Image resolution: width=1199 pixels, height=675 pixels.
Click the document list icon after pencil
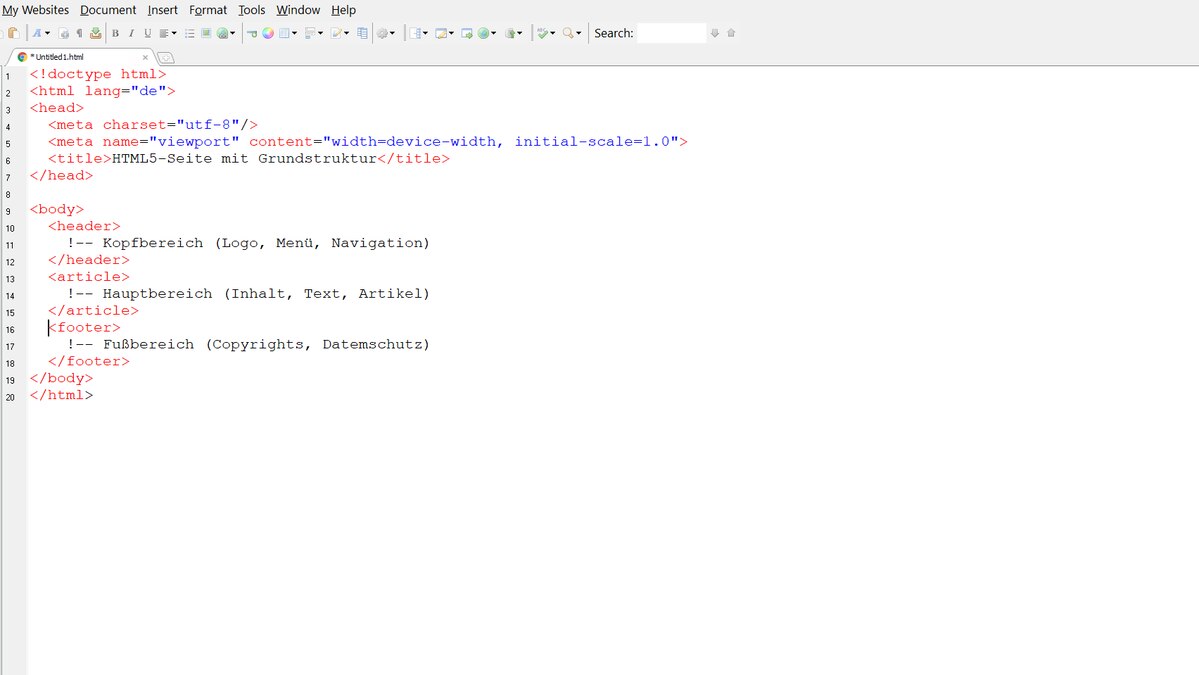tap(362, 33)
